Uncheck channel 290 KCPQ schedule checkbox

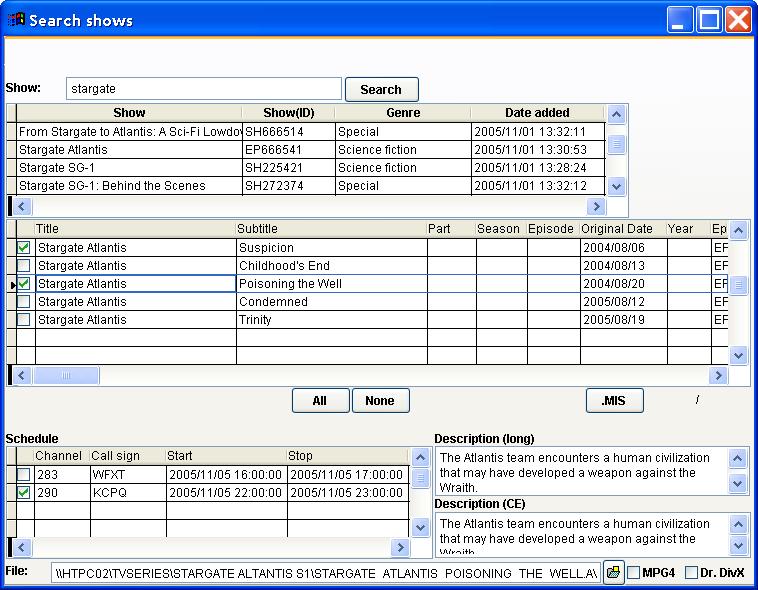[x=23, y=492]
